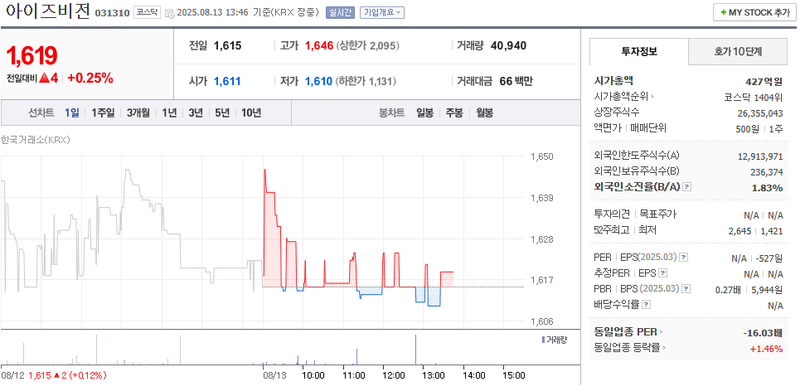The width and height of the screenshot is (800, 385).
Task: Click the 전일 value 1,615
Action: coord(227,46)
